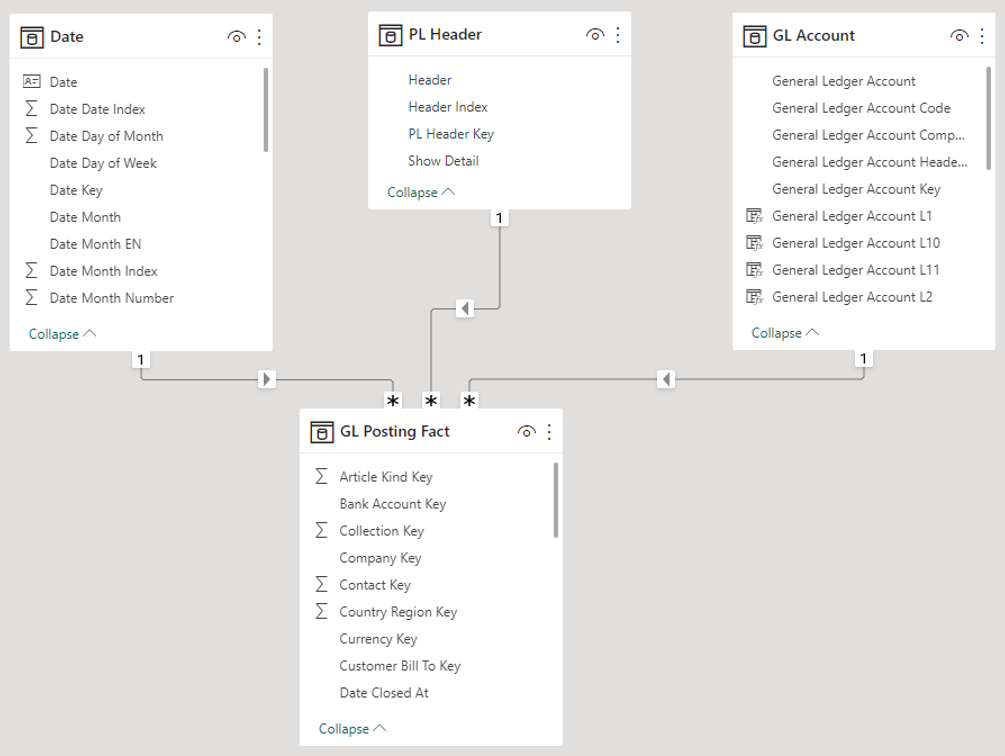The image size is (1005, 756).
Task: Select the General Ledger Account L1 field
Action: (851, 216)
